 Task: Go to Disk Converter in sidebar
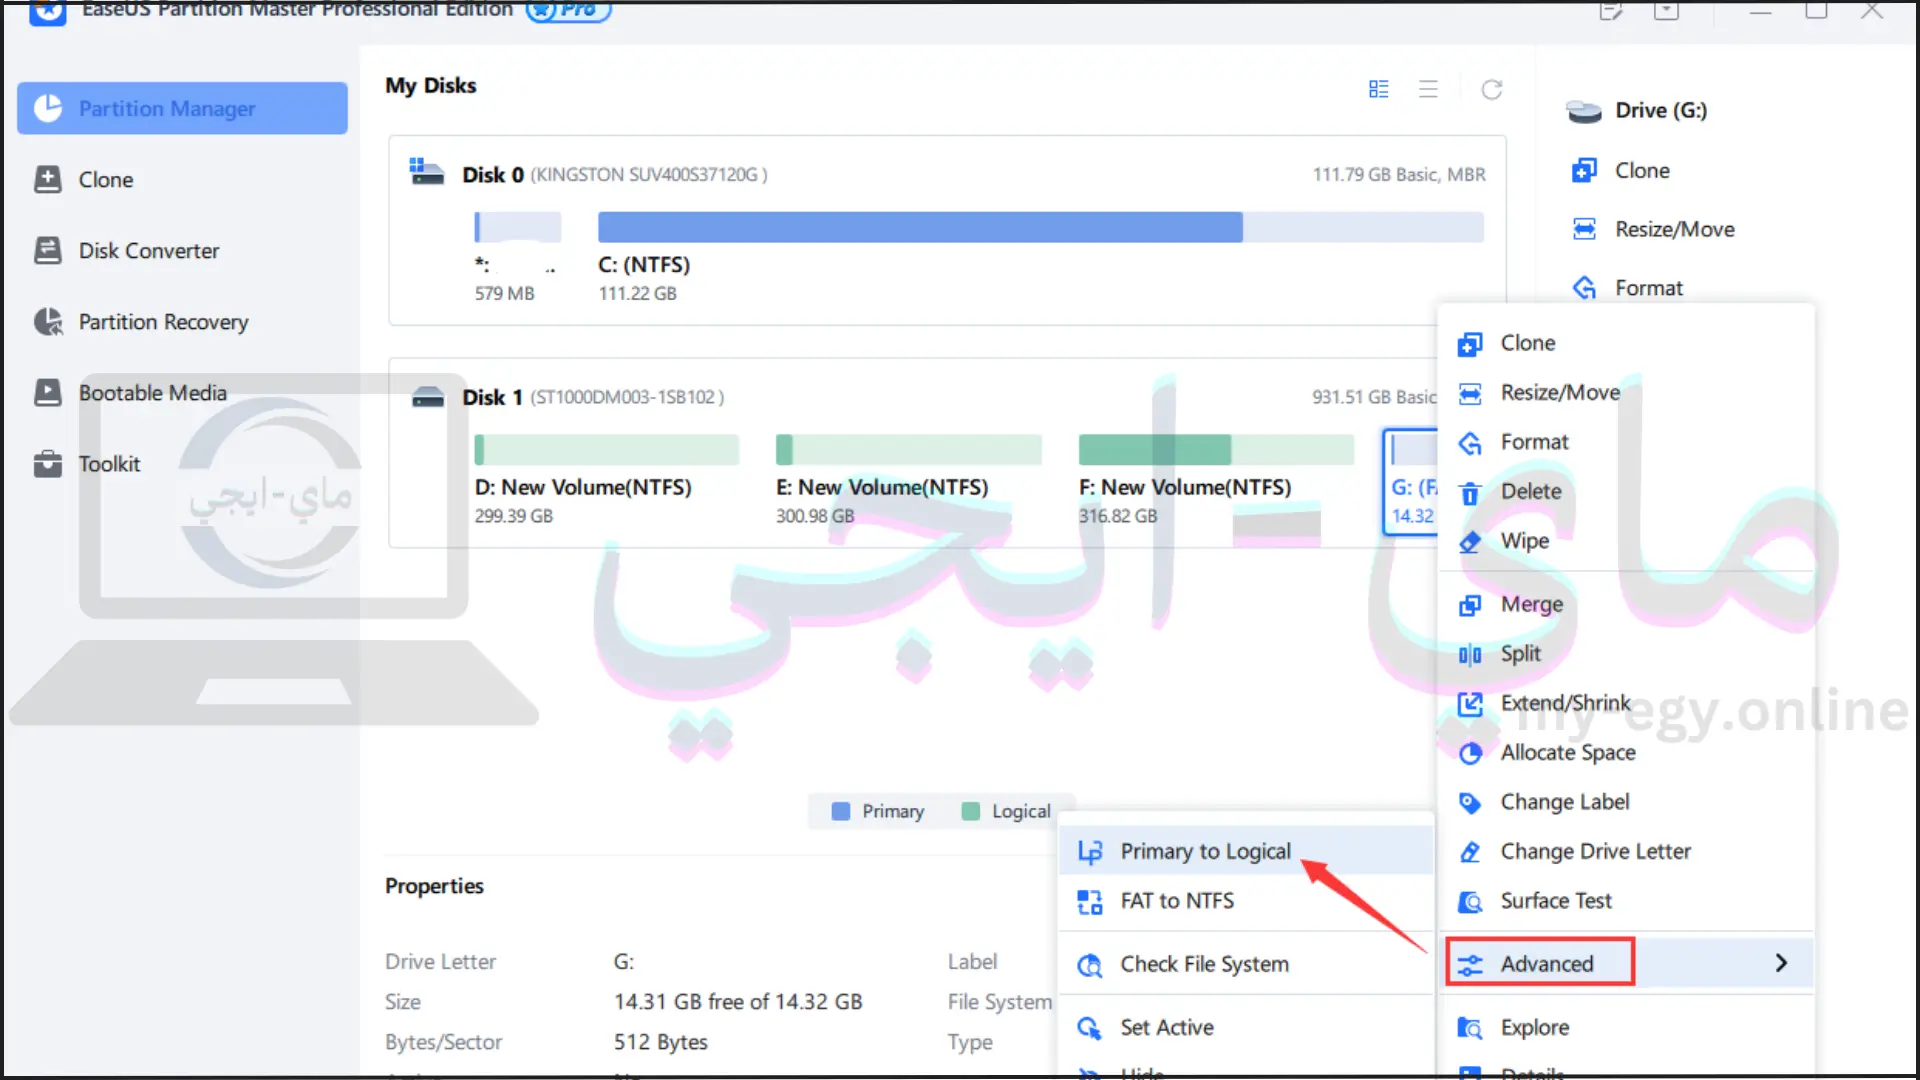tap(148, 251)
